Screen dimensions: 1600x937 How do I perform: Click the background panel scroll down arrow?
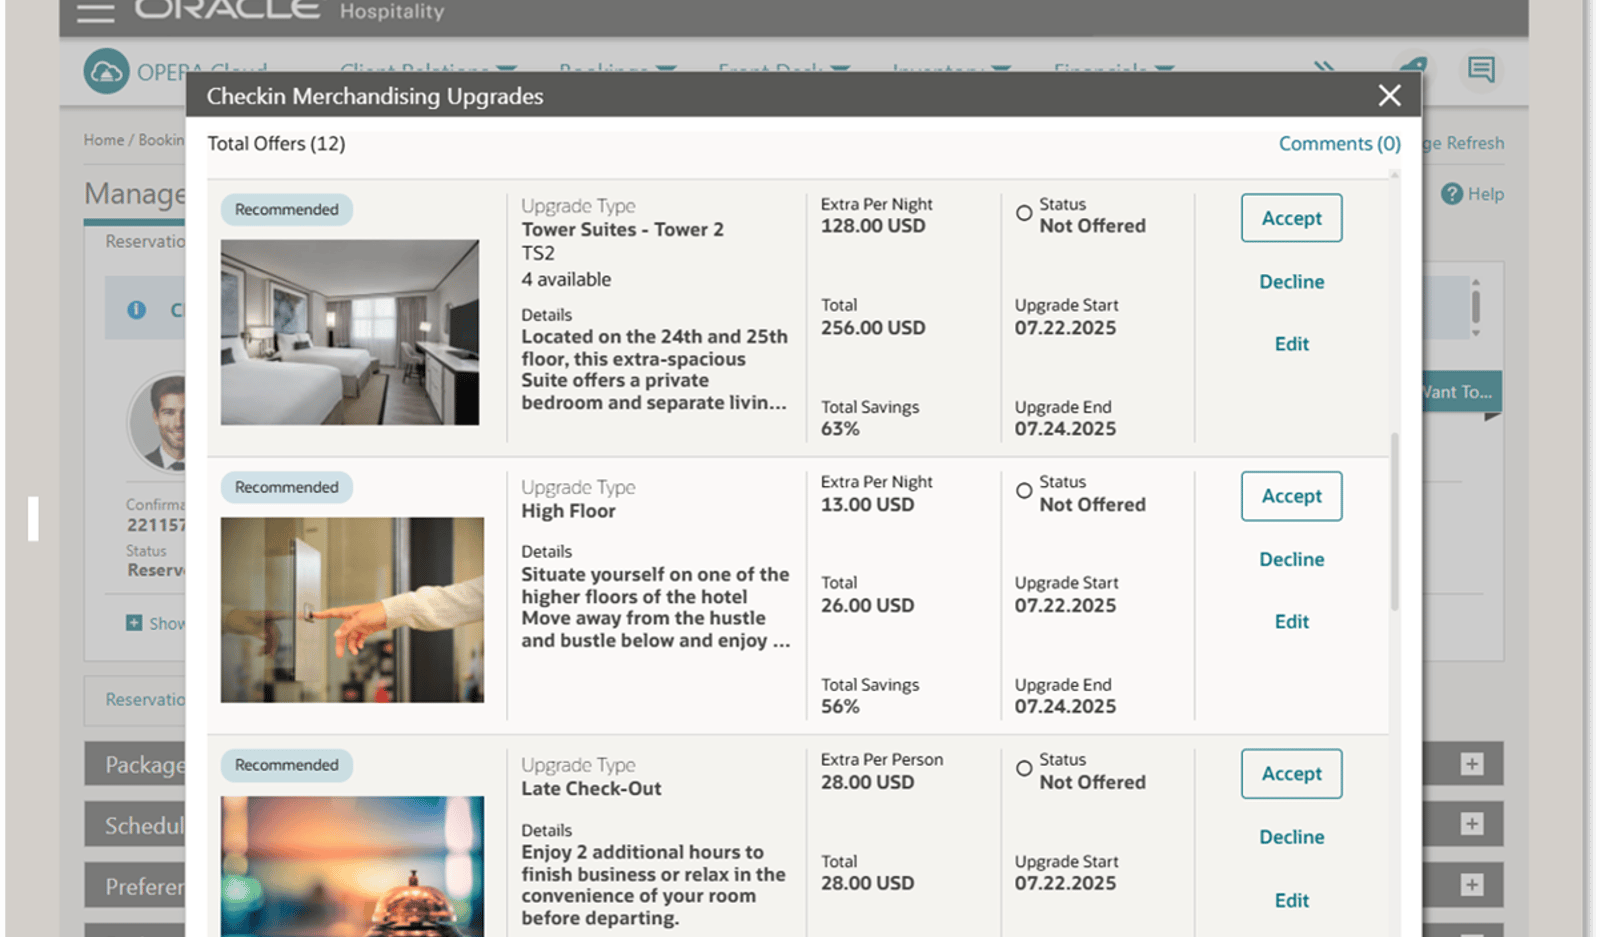point(1475,333)
